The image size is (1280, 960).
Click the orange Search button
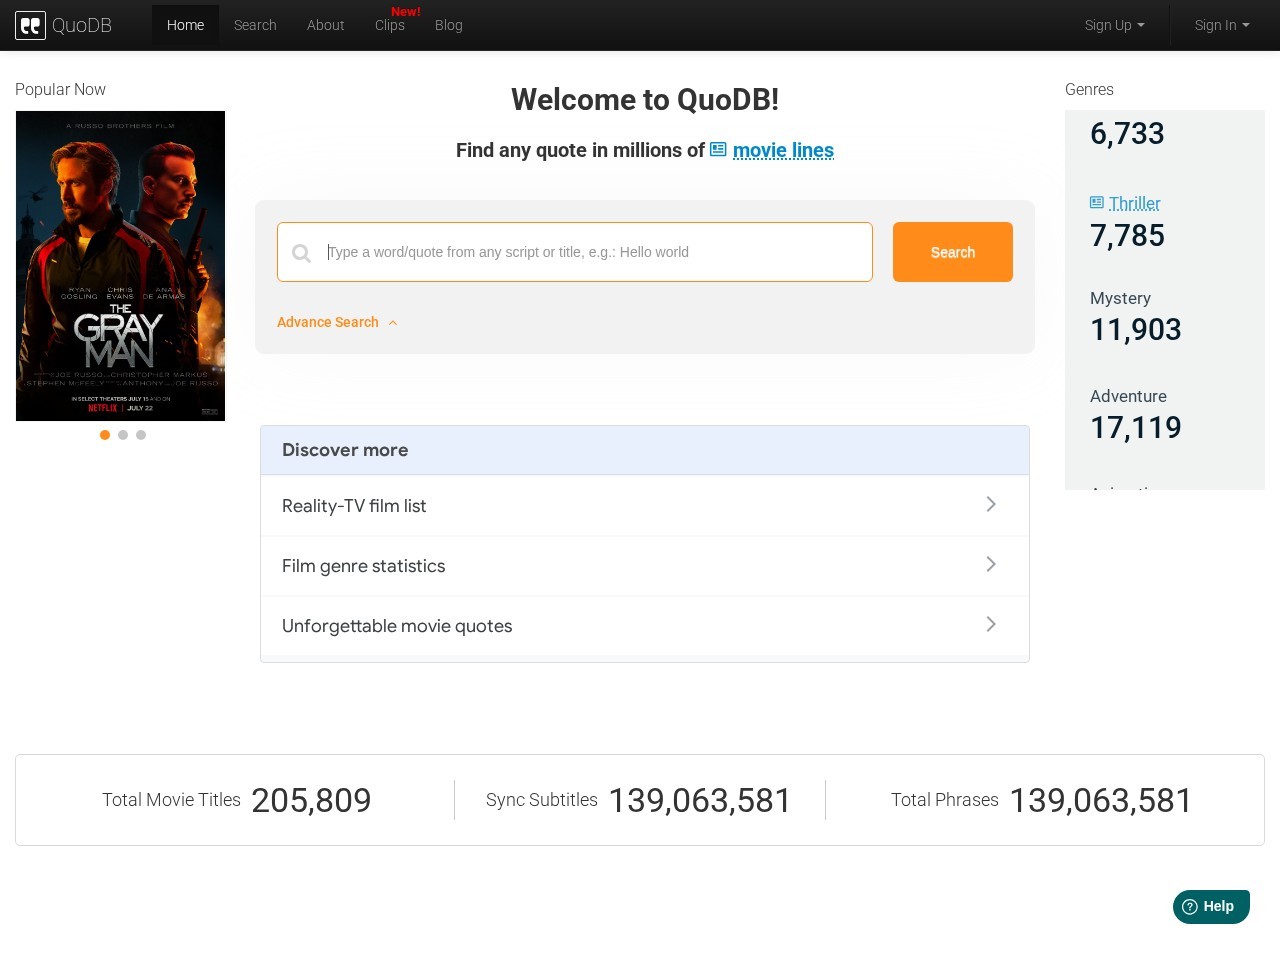click(953, 252)
